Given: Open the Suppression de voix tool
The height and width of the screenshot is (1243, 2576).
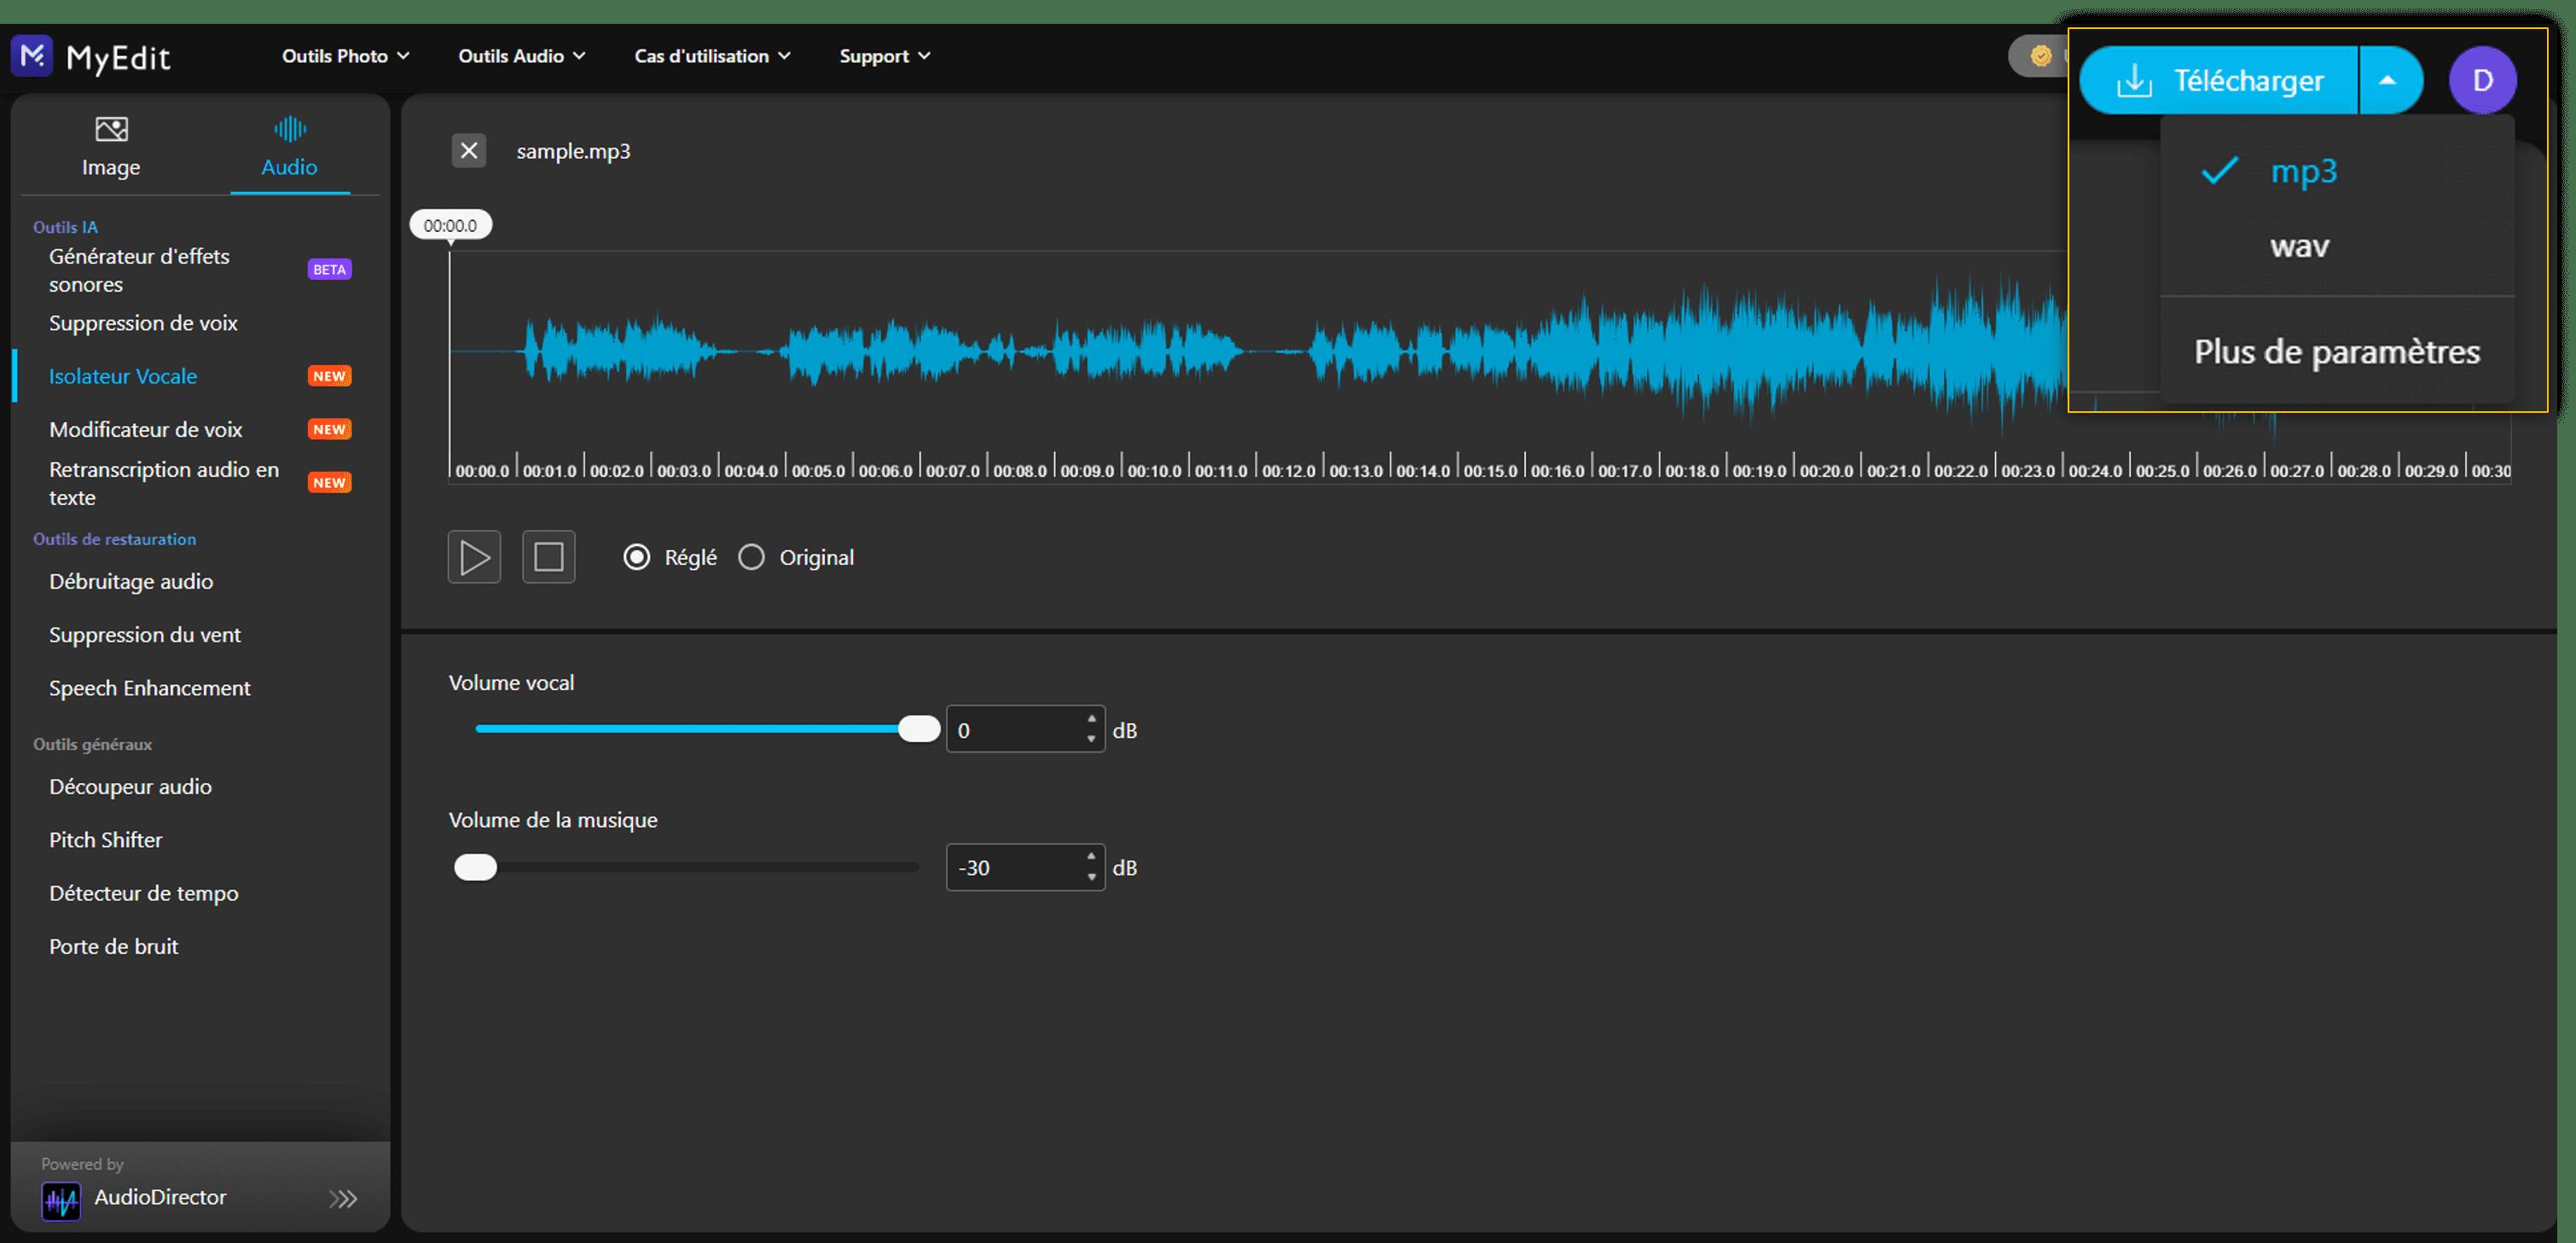Looking at the screenshot, I should tap(143, 323).
